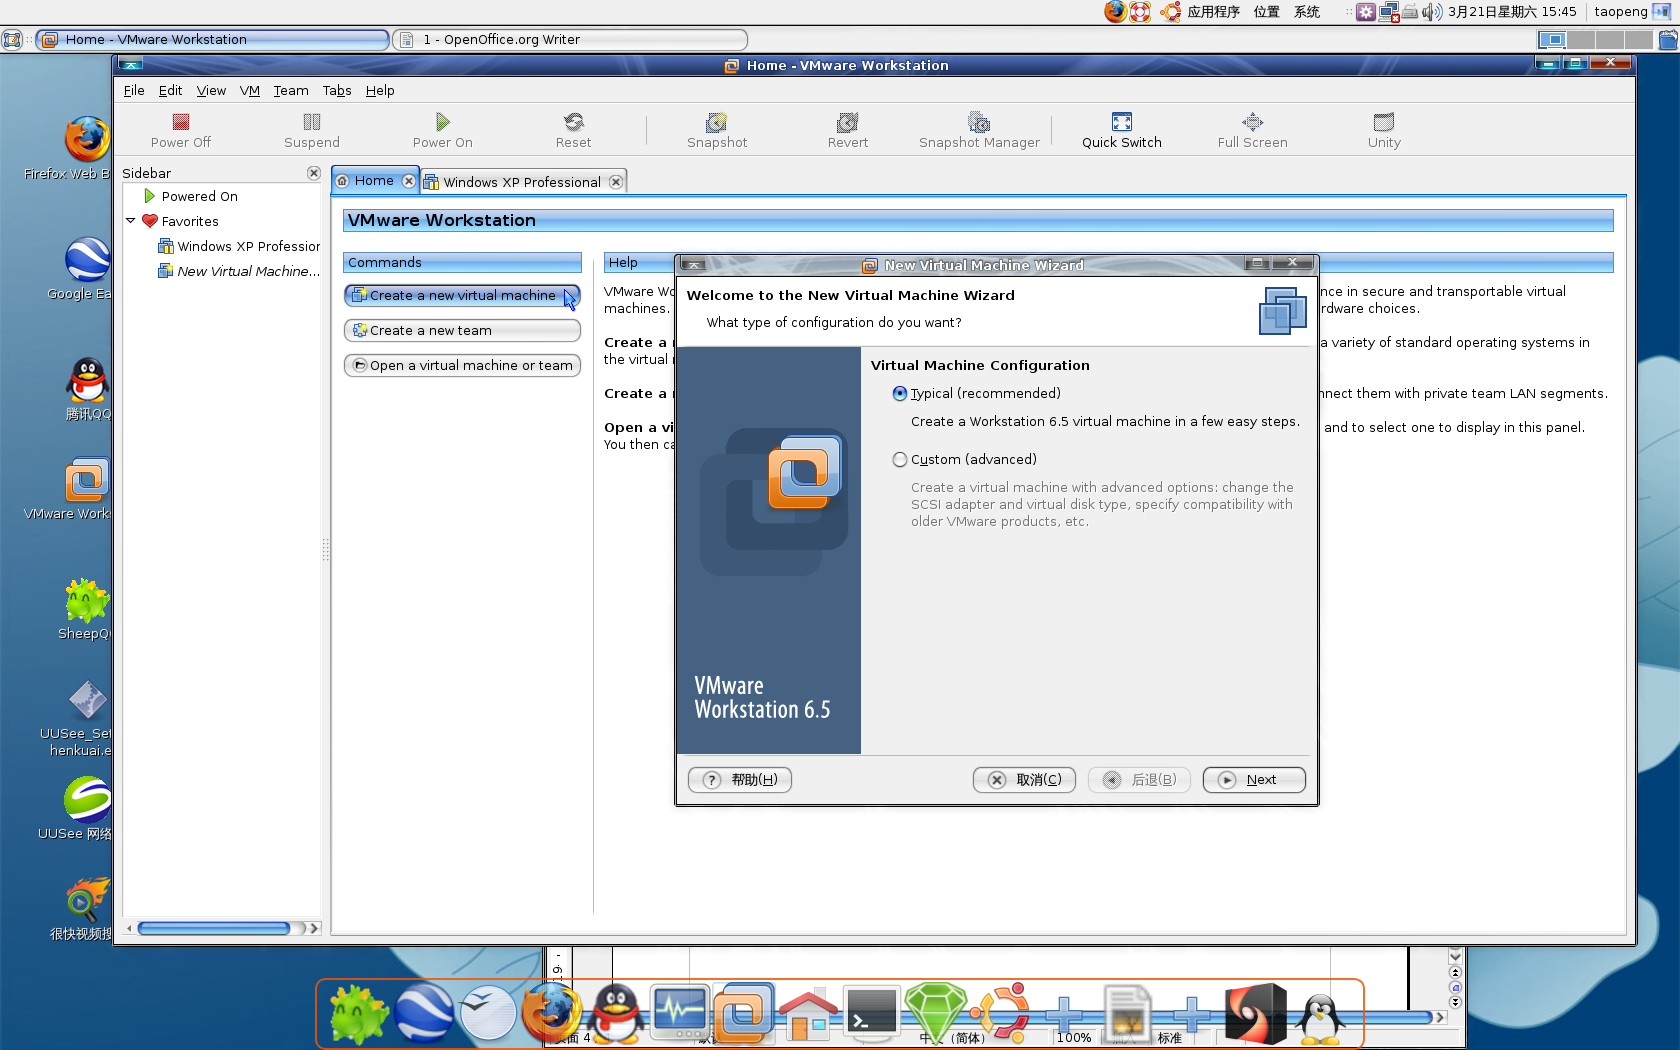Viewport: 1680px width, 1050px height.
Task: Open the Edit menu
Action: pos(170,90)
